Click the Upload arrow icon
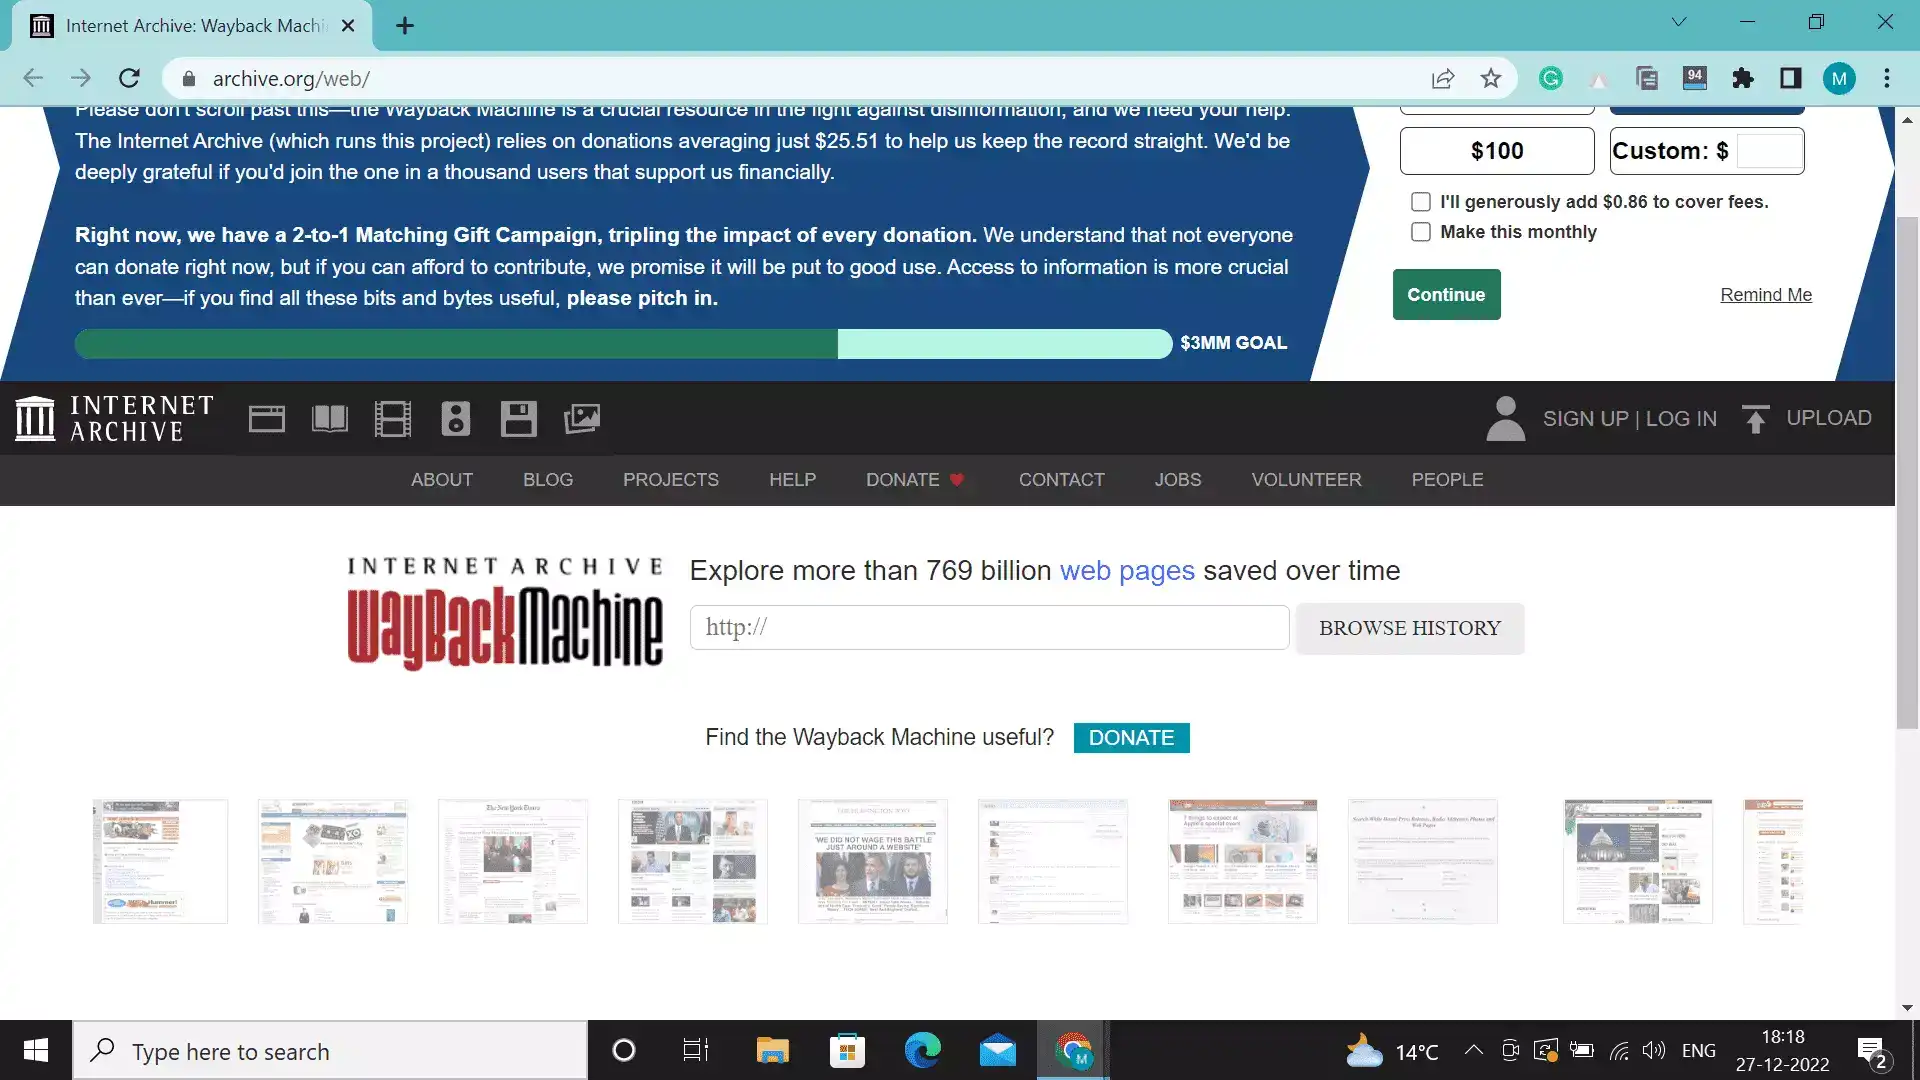Viewport: 1920px width, 1080px height. click(x=1756, y=419)
